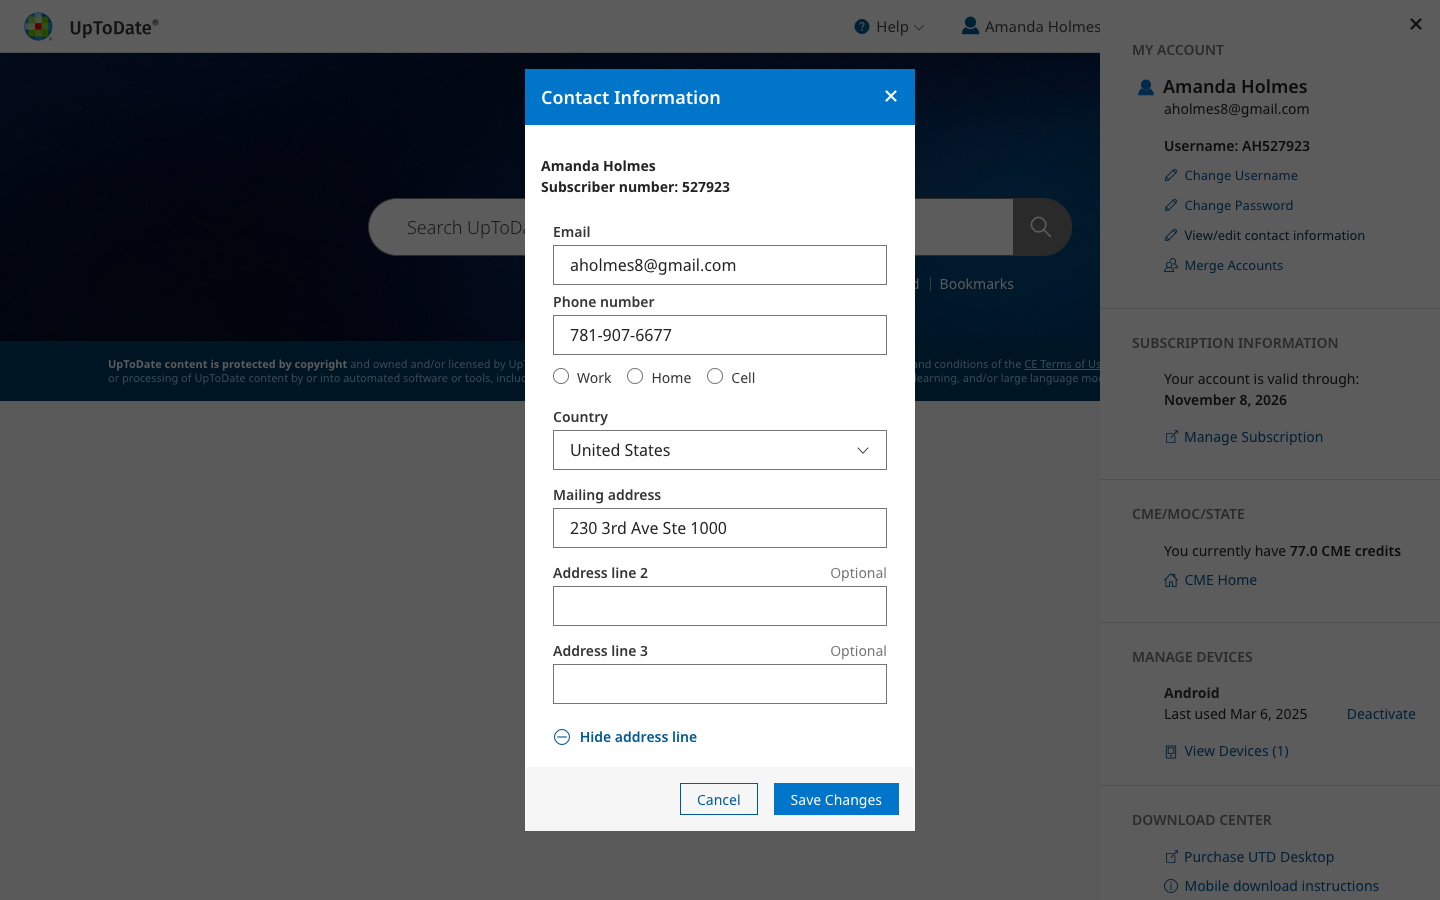The image size is (1440, 900).
Task: Click the Help question mark icon
Action: [x=861, y=27]
